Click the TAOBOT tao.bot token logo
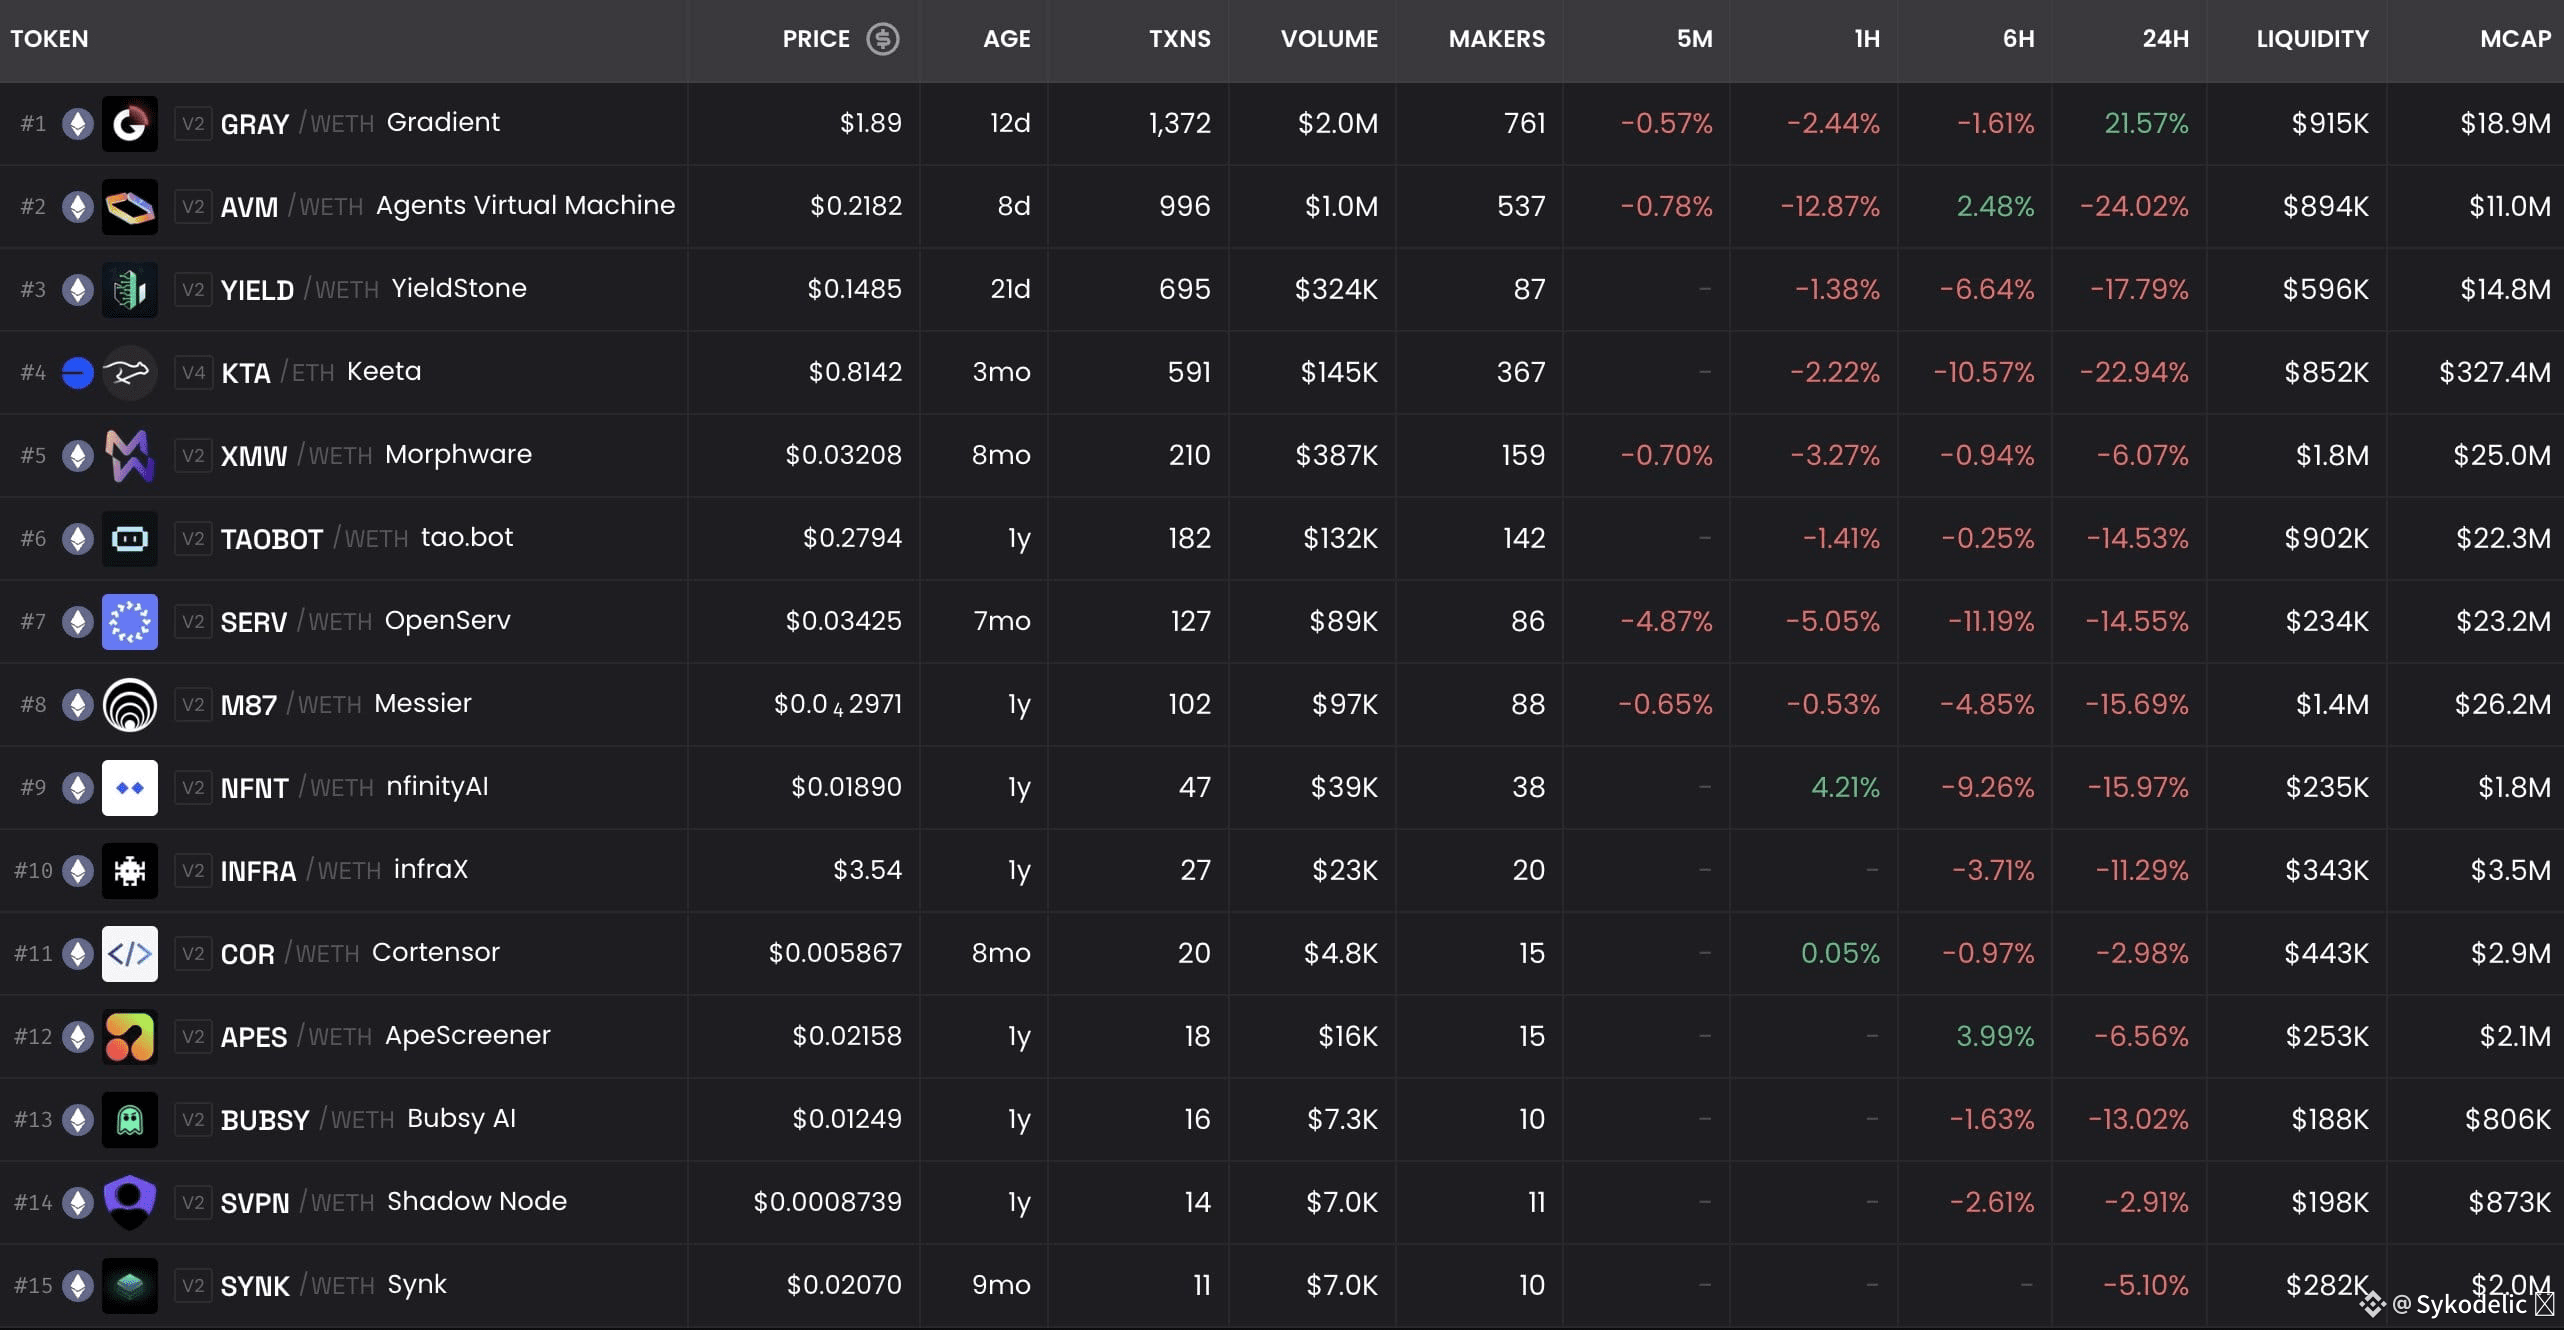Viewport: 2564px width, 1330px height. [130, 539]
